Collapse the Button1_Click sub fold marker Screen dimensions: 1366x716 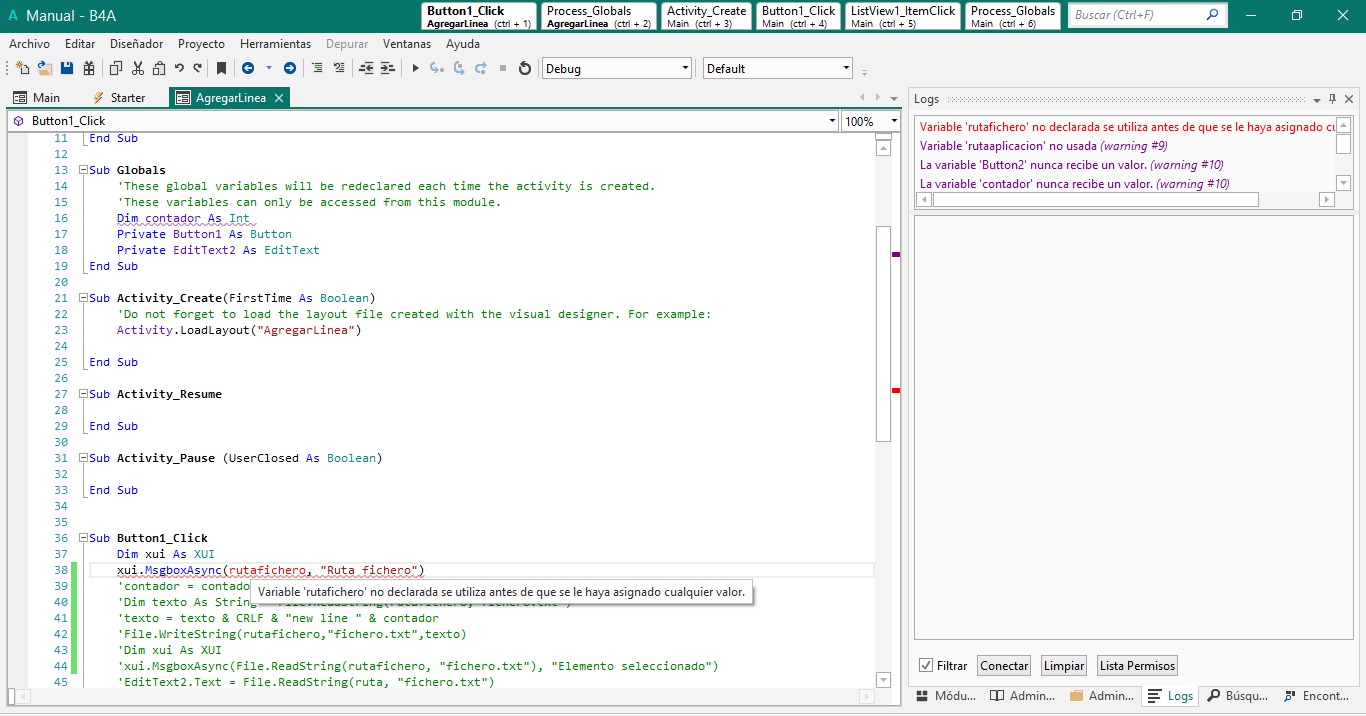[84, 538]
